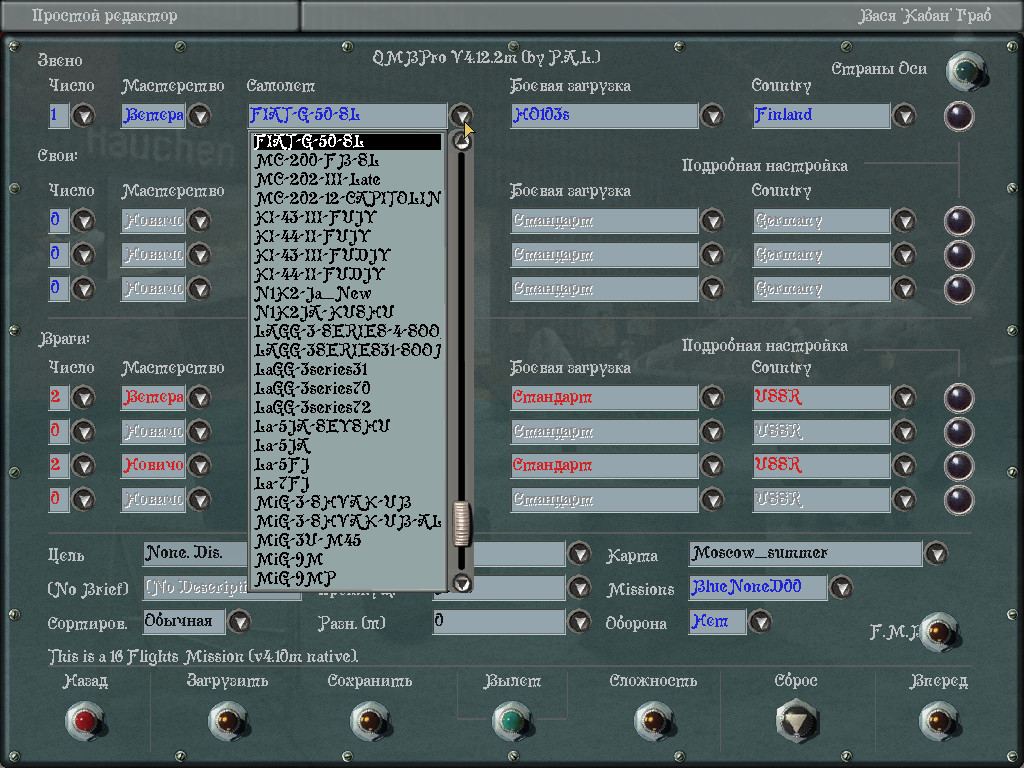Open the player Число count dropdown
The width and height of the screenshot is (1024, 768).
[84, 116]
